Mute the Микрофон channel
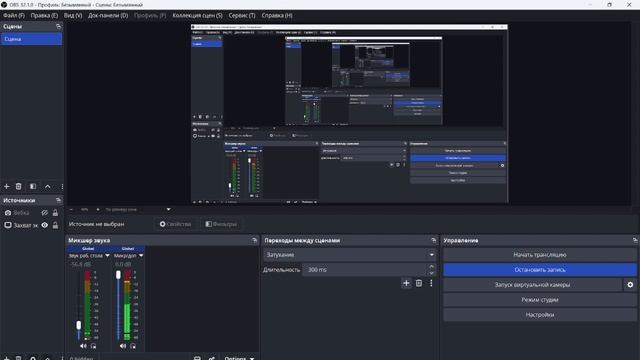The width and height of the screenshot is (640, 360). click(123, 346)
